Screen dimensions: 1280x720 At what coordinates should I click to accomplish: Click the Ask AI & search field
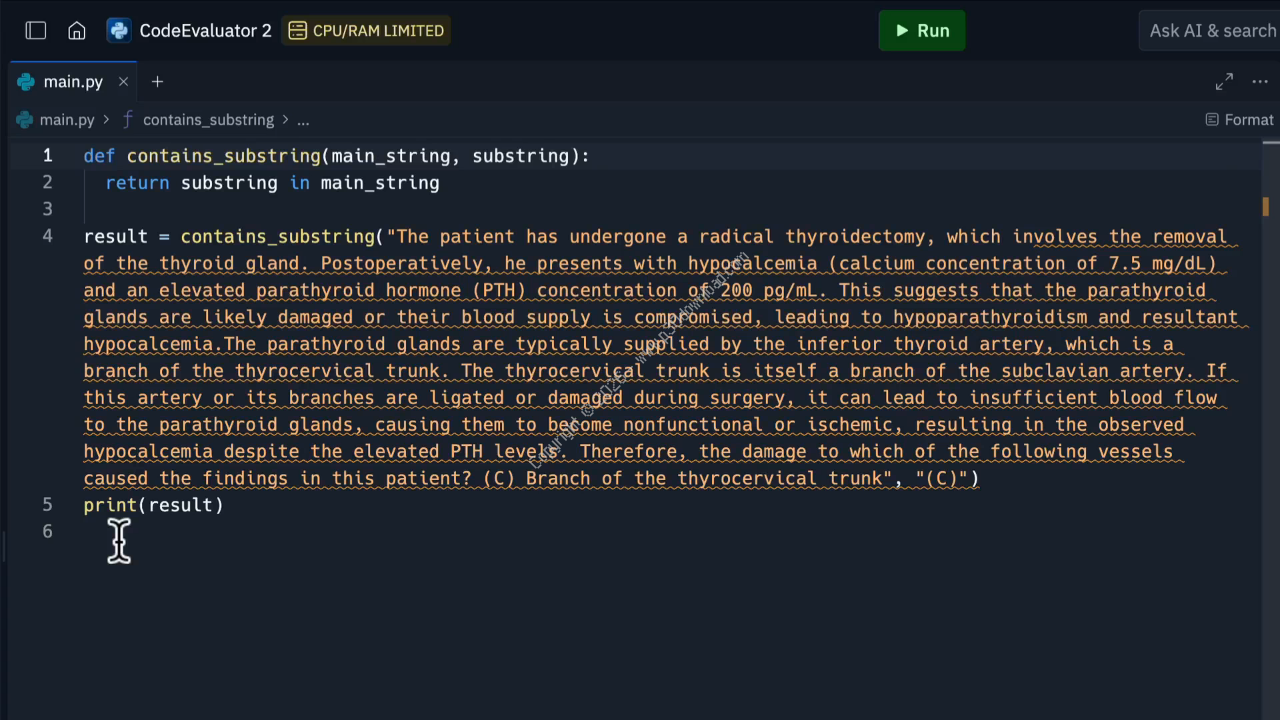click(x=1211, y=31)
